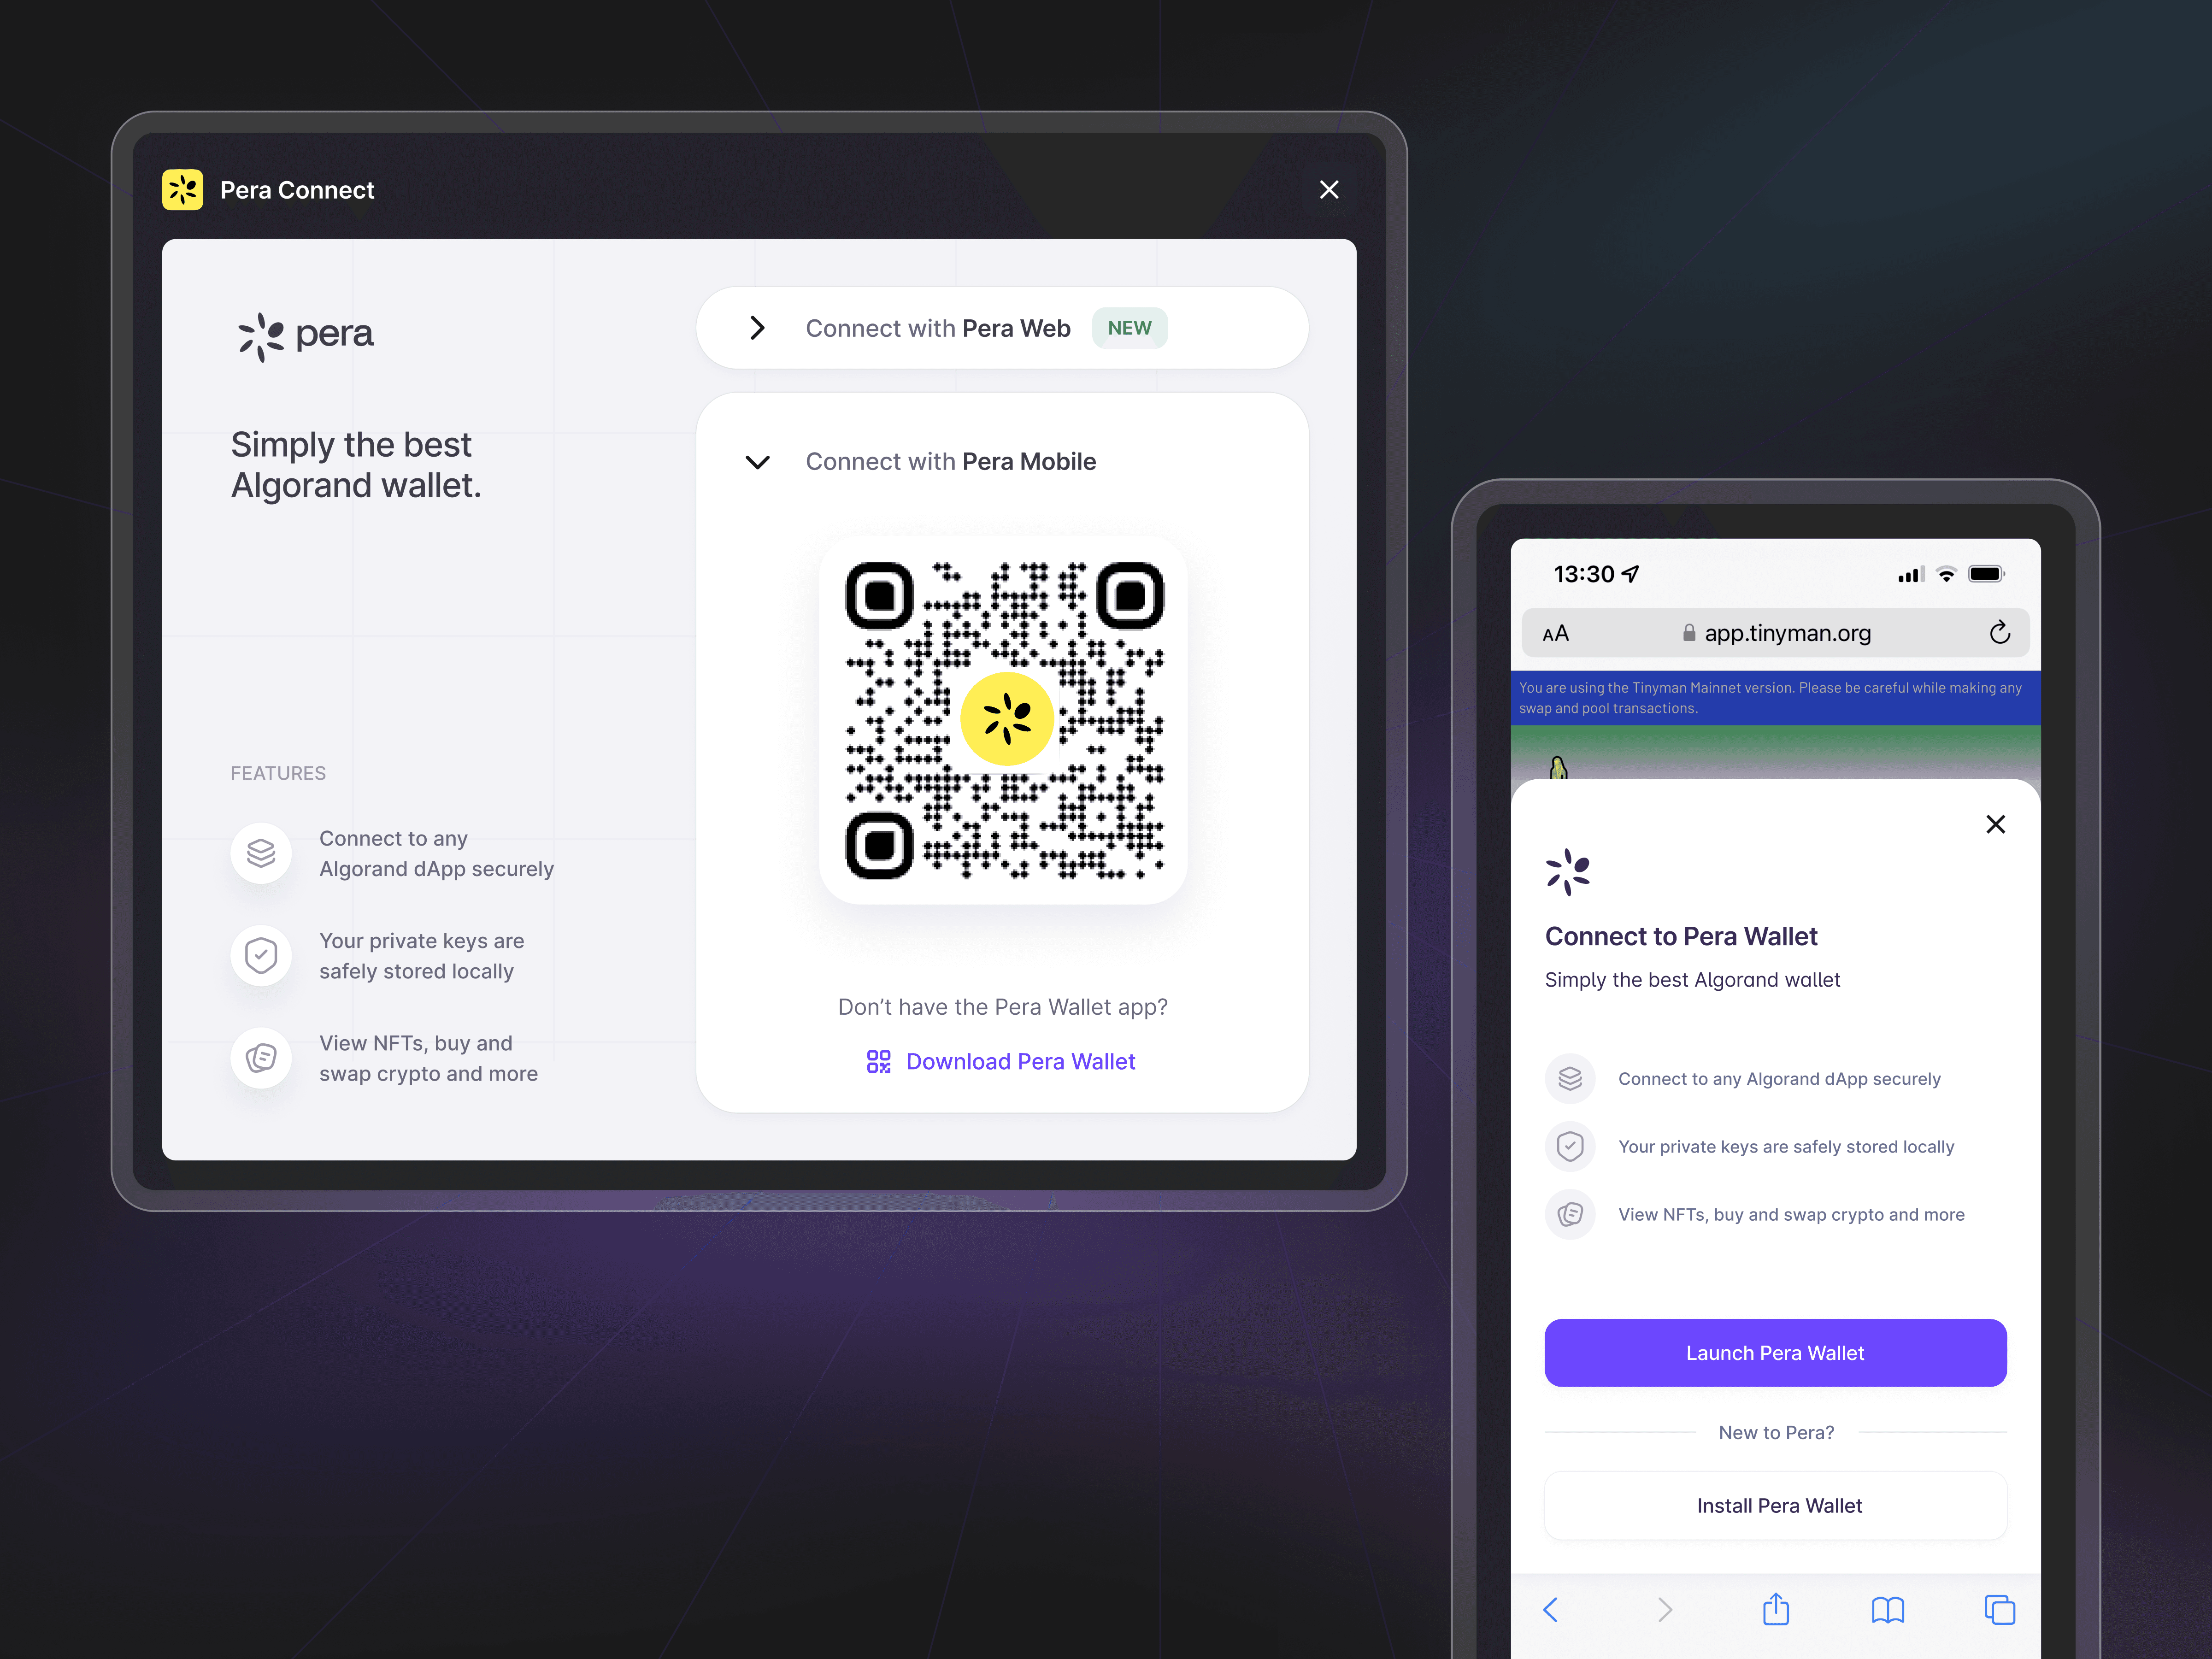Show Safari open tabs overview

(x=1999, y=1609)
